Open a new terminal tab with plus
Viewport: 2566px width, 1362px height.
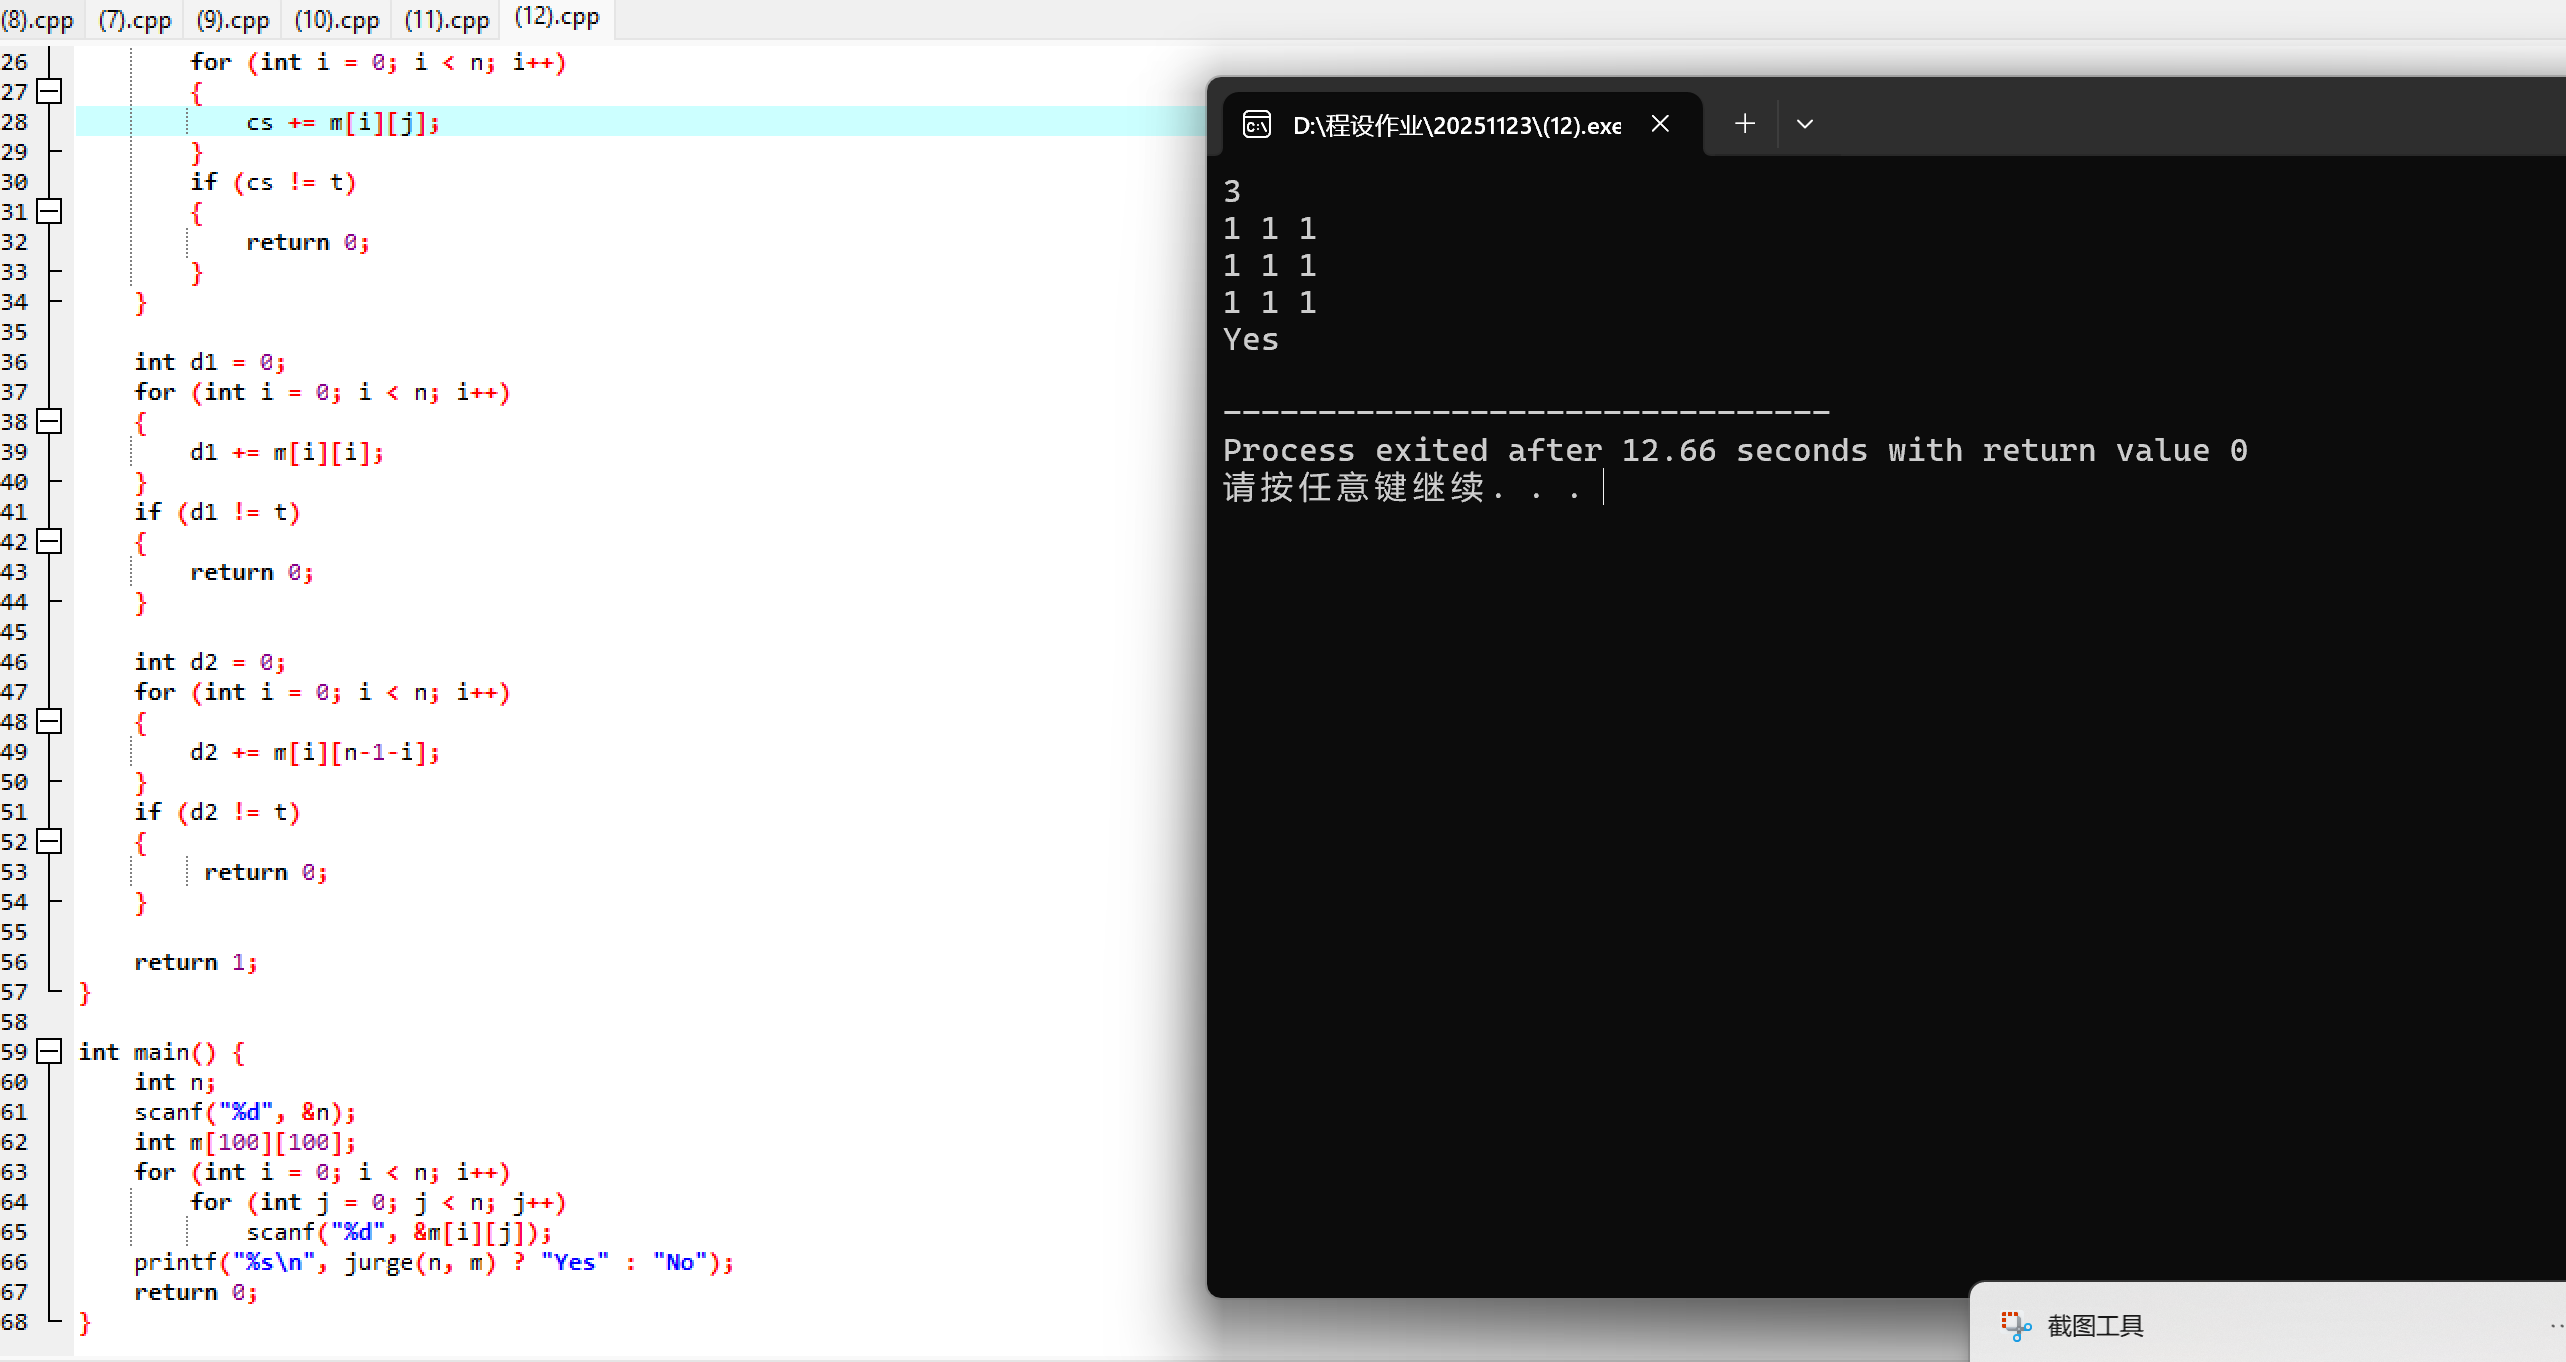tap(1745, 124)
